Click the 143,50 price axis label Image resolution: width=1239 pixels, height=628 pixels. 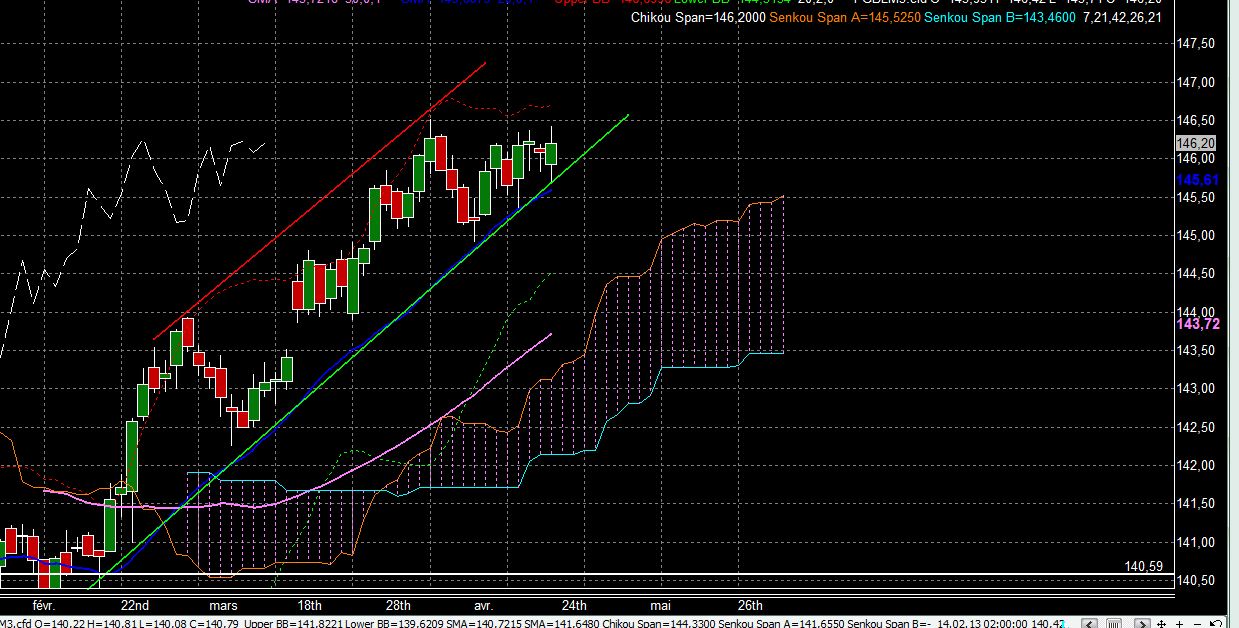(x=1196, y=351)
